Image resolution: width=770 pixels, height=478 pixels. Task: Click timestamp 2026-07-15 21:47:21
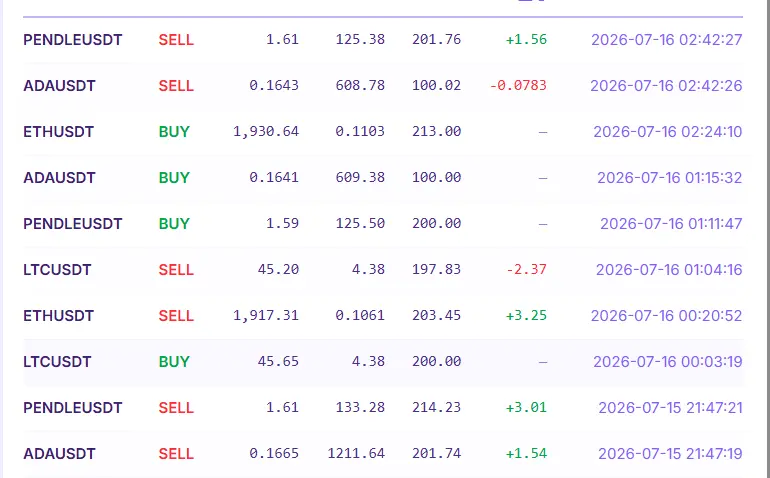click(670, 408)
